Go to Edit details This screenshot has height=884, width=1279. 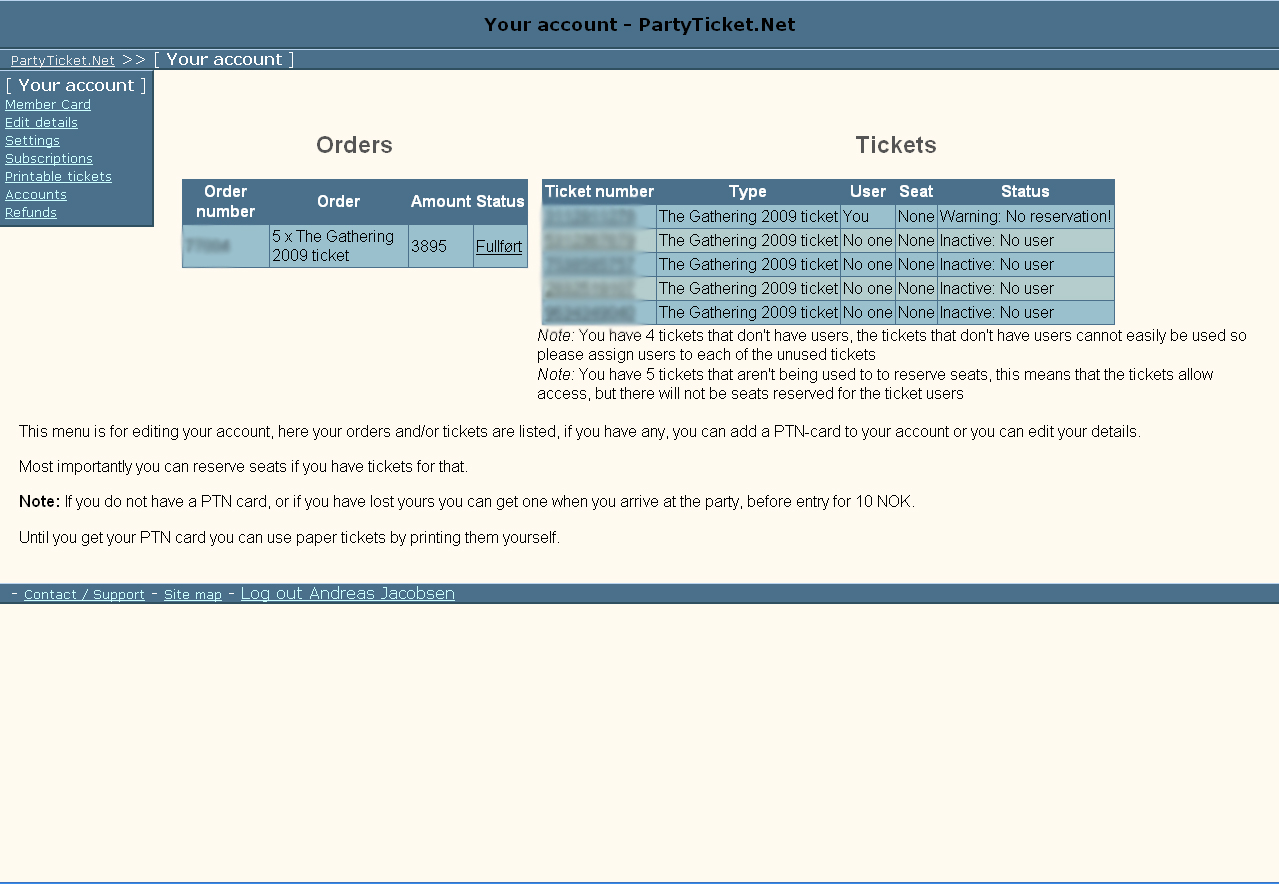point(41,122)
